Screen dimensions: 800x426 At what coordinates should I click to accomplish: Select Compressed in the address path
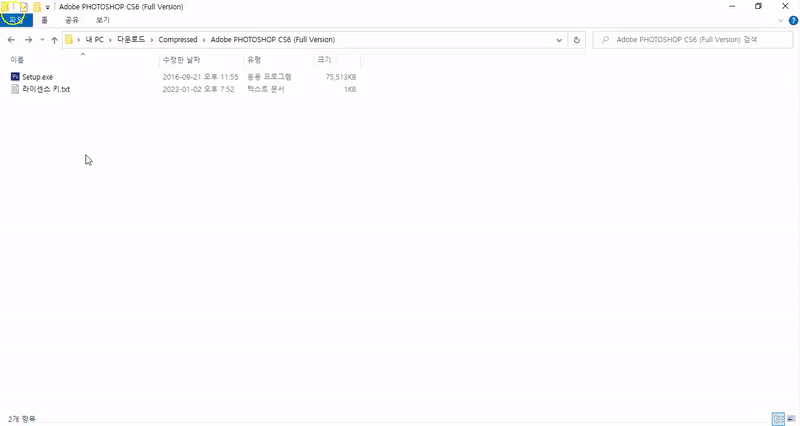(178, 40)
